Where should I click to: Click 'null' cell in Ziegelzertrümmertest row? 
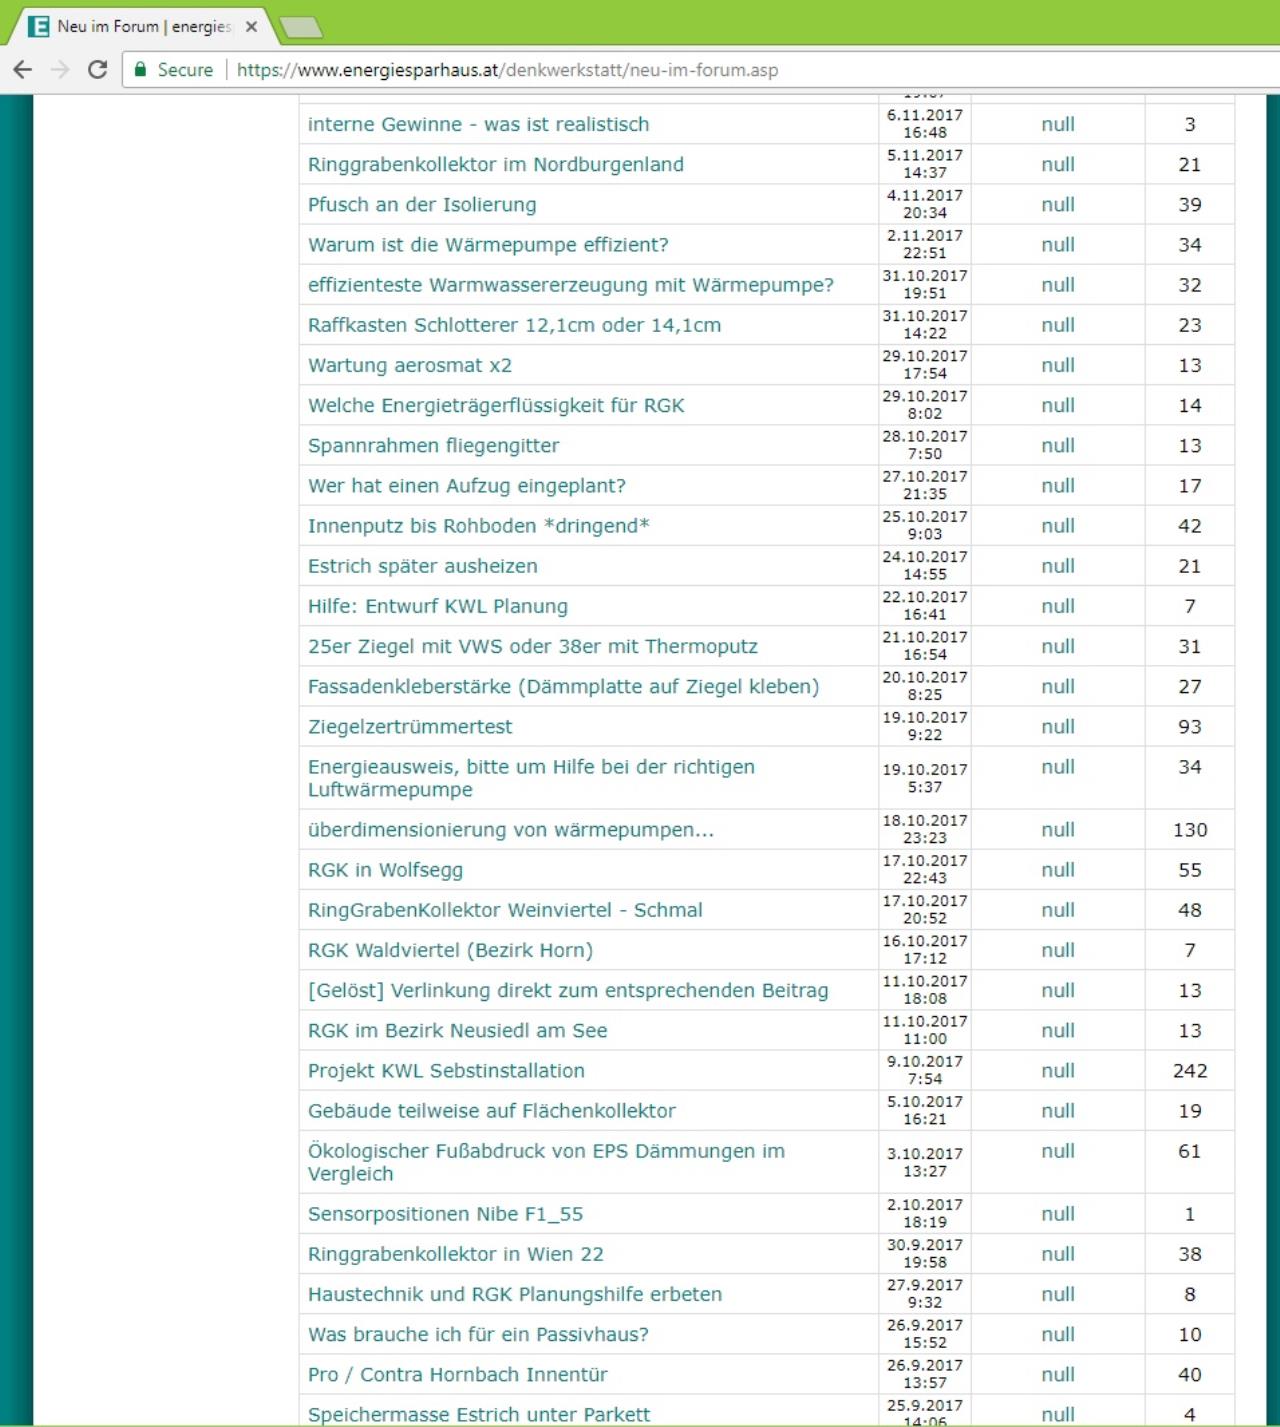pos(1058,727)
